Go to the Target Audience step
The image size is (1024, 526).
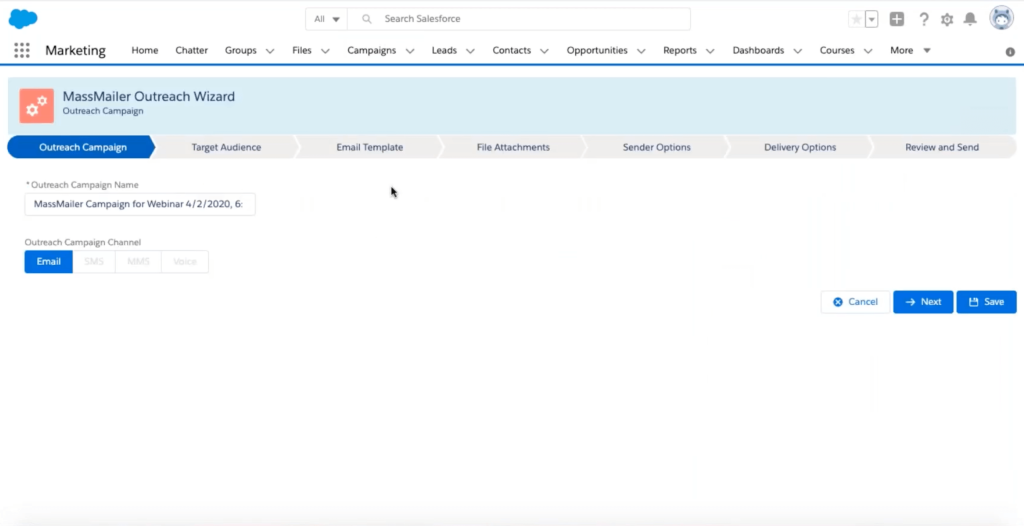(226, 147)
